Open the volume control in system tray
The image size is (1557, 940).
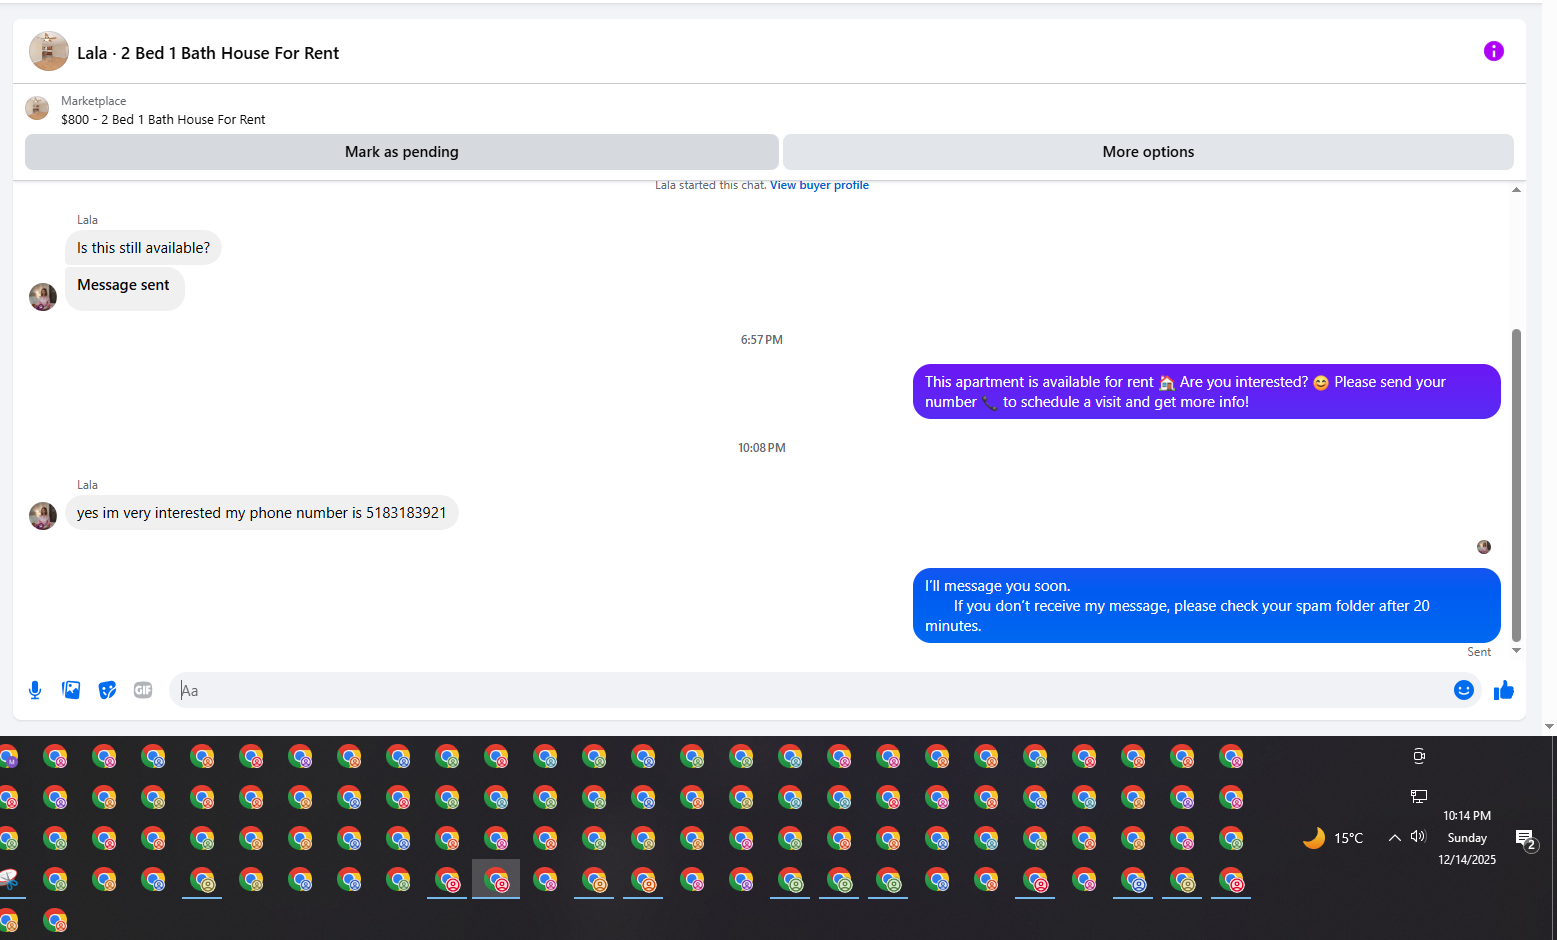coord(1418,836)
